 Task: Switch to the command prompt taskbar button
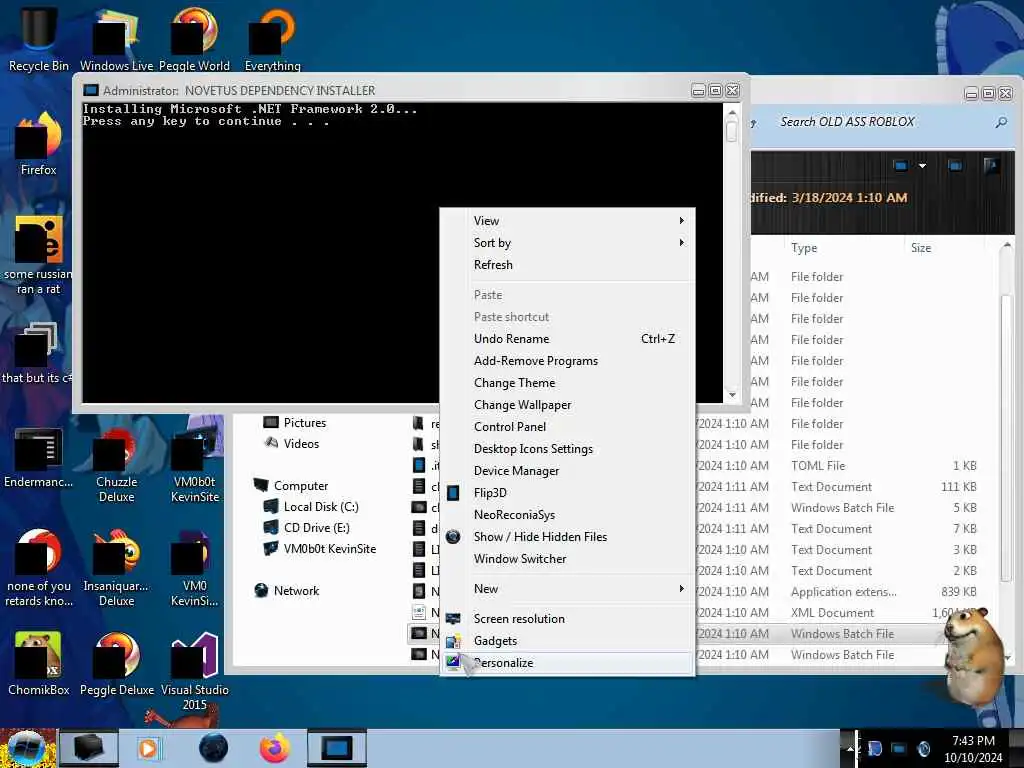click(336, 748)
